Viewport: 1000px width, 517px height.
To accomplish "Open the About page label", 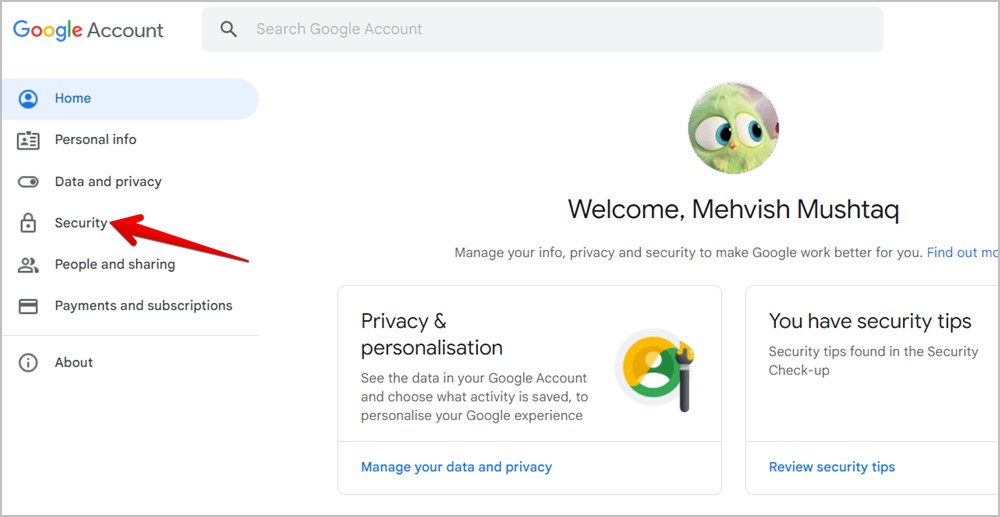I will pos(74,362).
